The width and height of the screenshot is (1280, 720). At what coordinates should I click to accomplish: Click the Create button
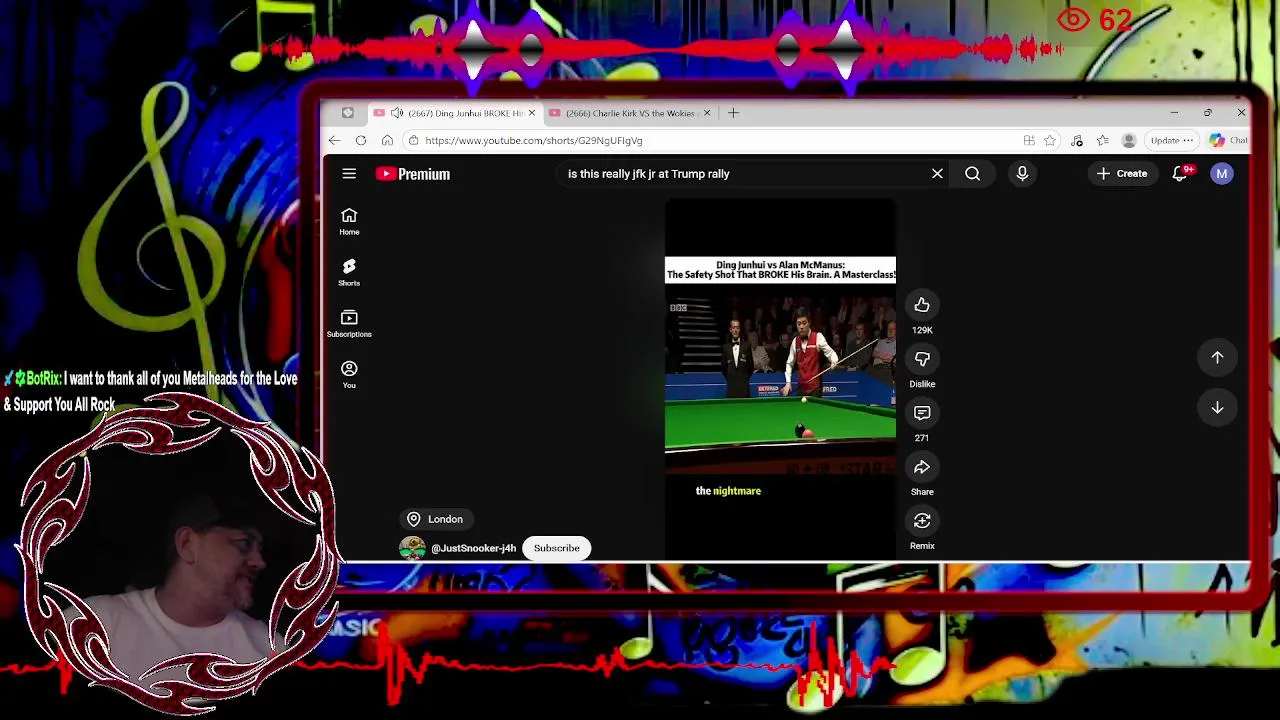point(1122,174)
